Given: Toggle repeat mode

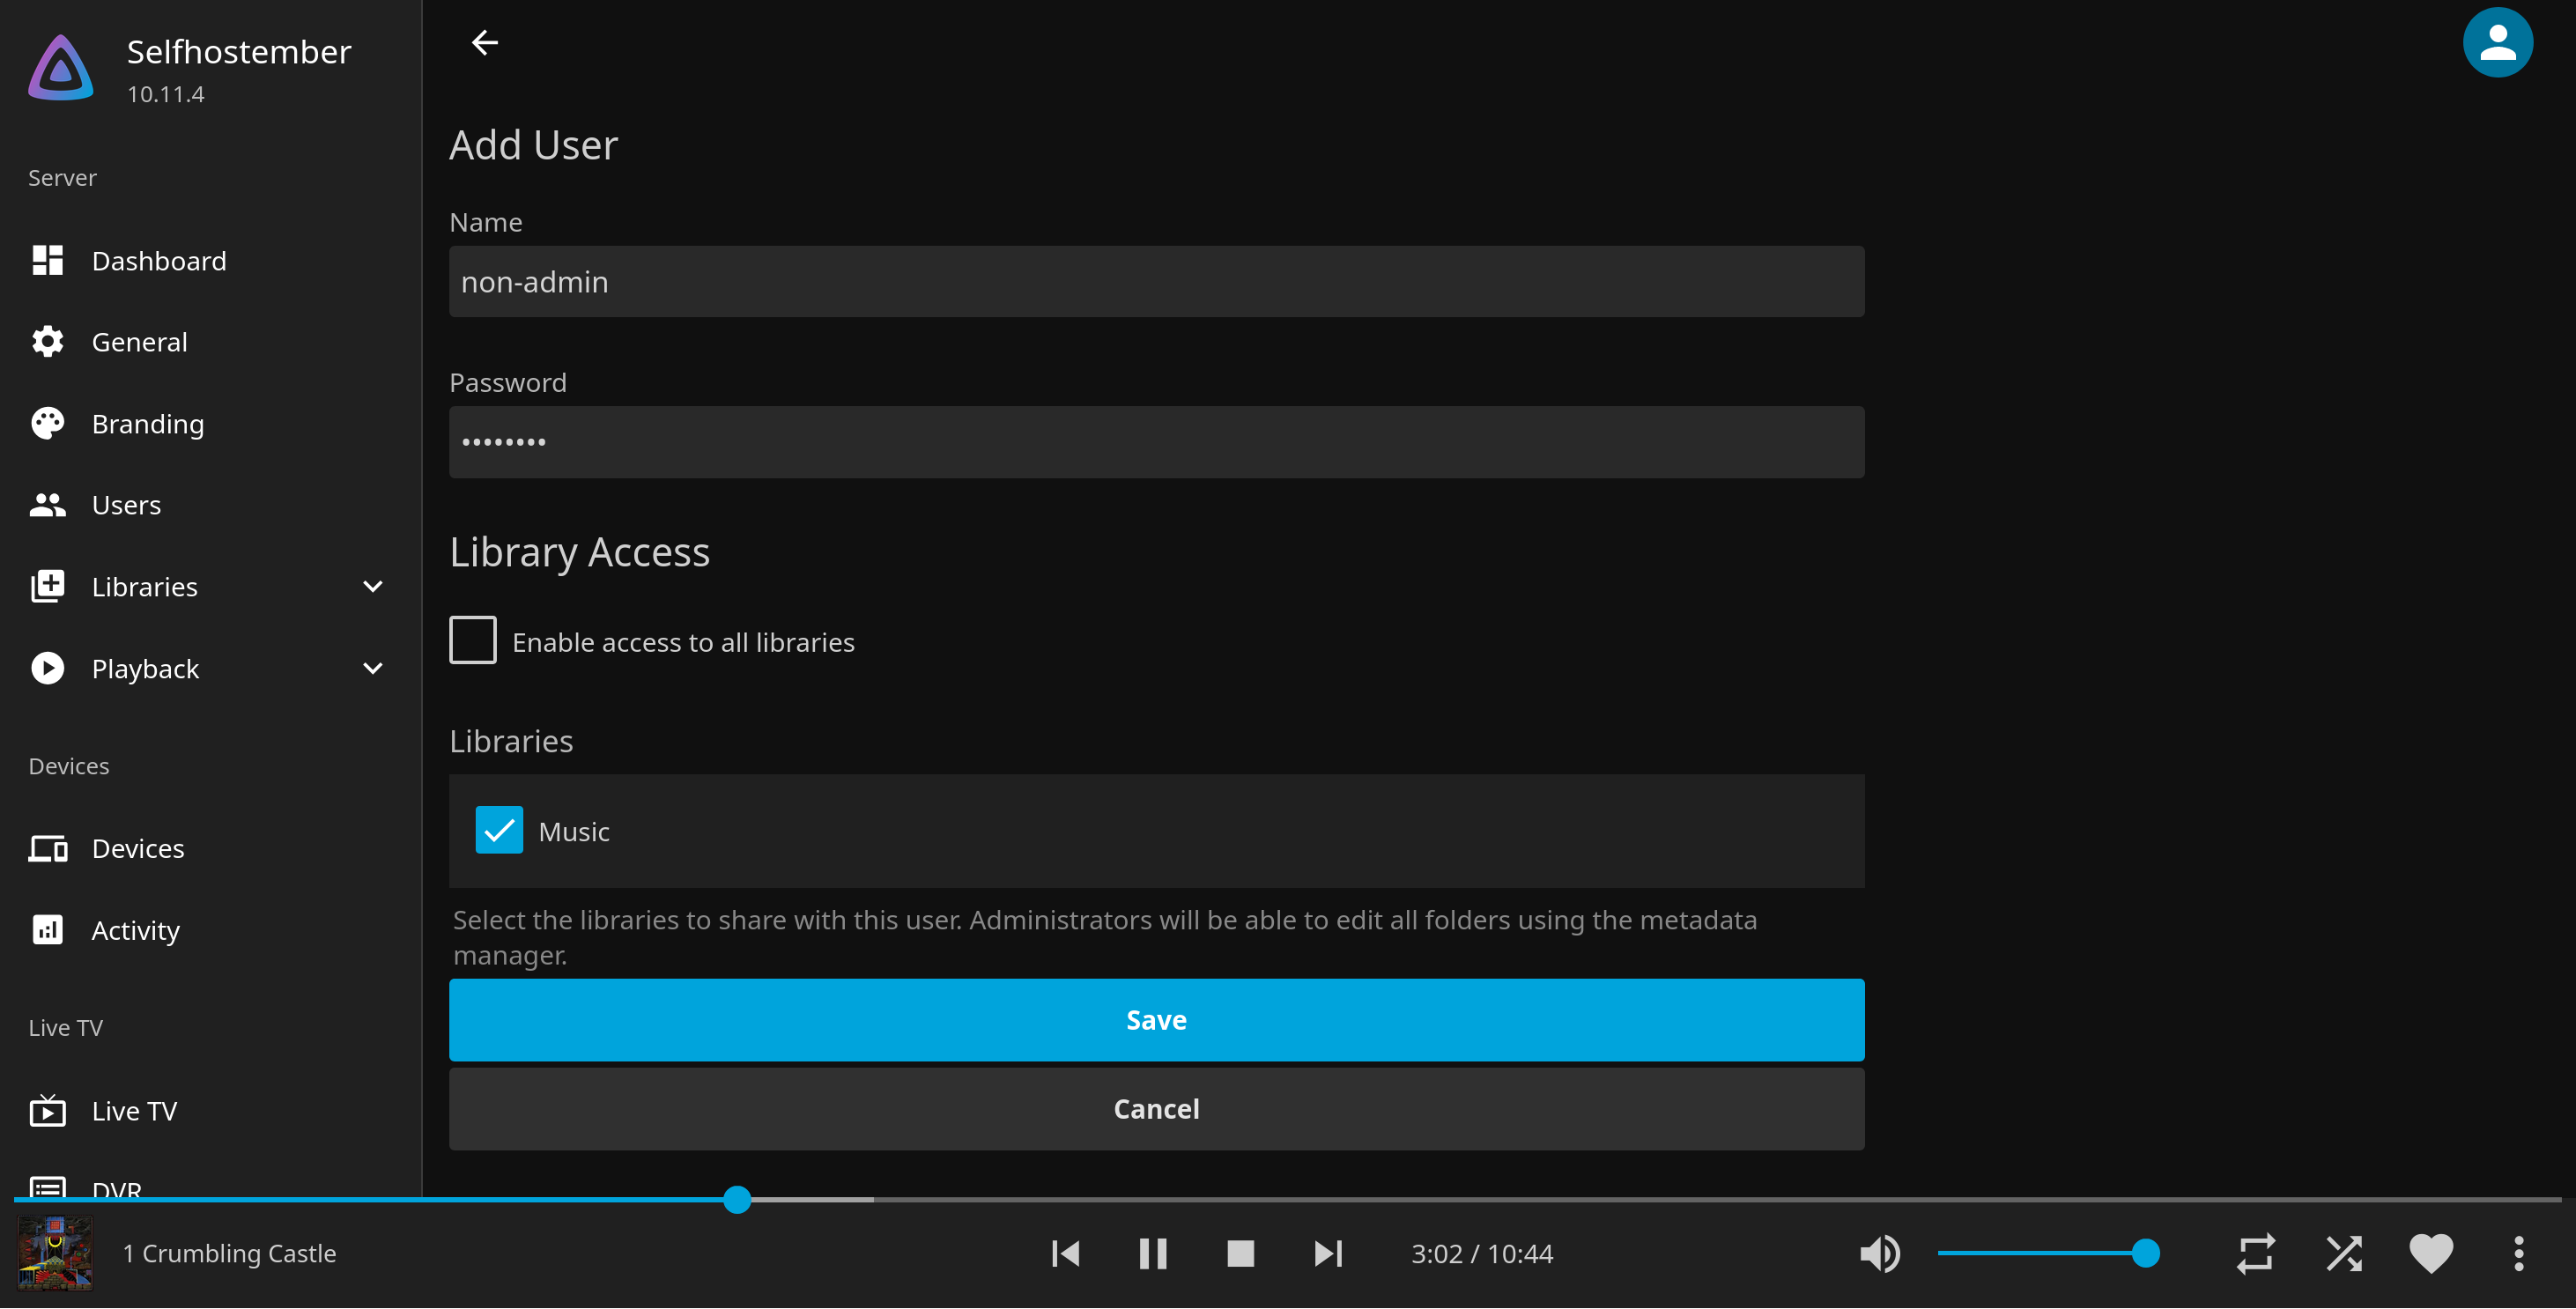Looking at the screenshot, I should point(2255,1253).
